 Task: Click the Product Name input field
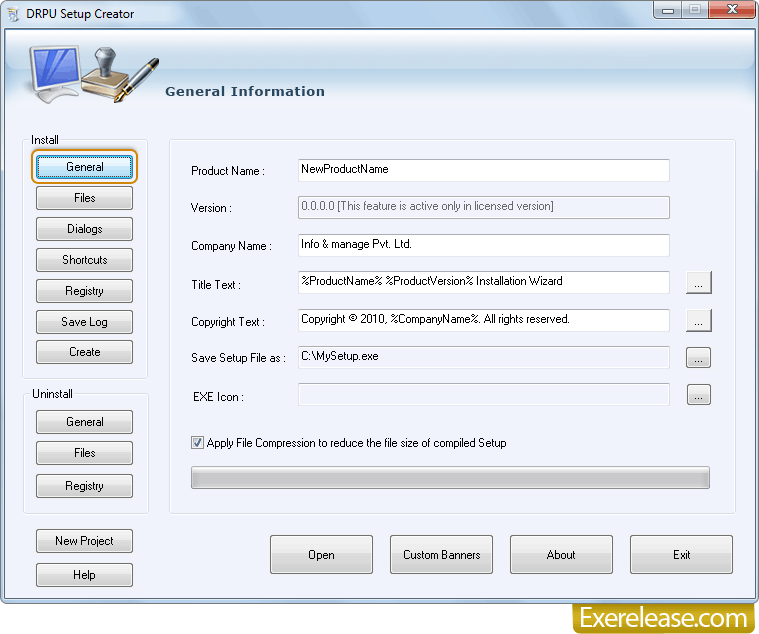click(484, 170)
